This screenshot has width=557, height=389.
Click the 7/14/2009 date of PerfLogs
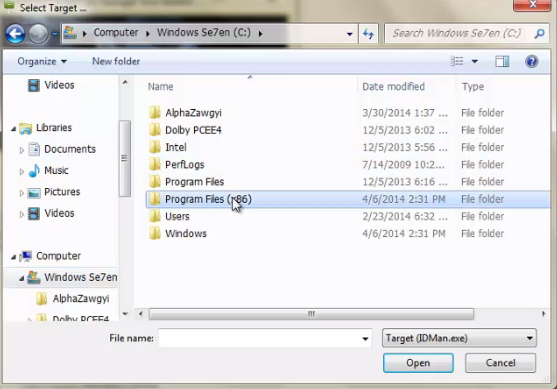(x=404, y=164)
